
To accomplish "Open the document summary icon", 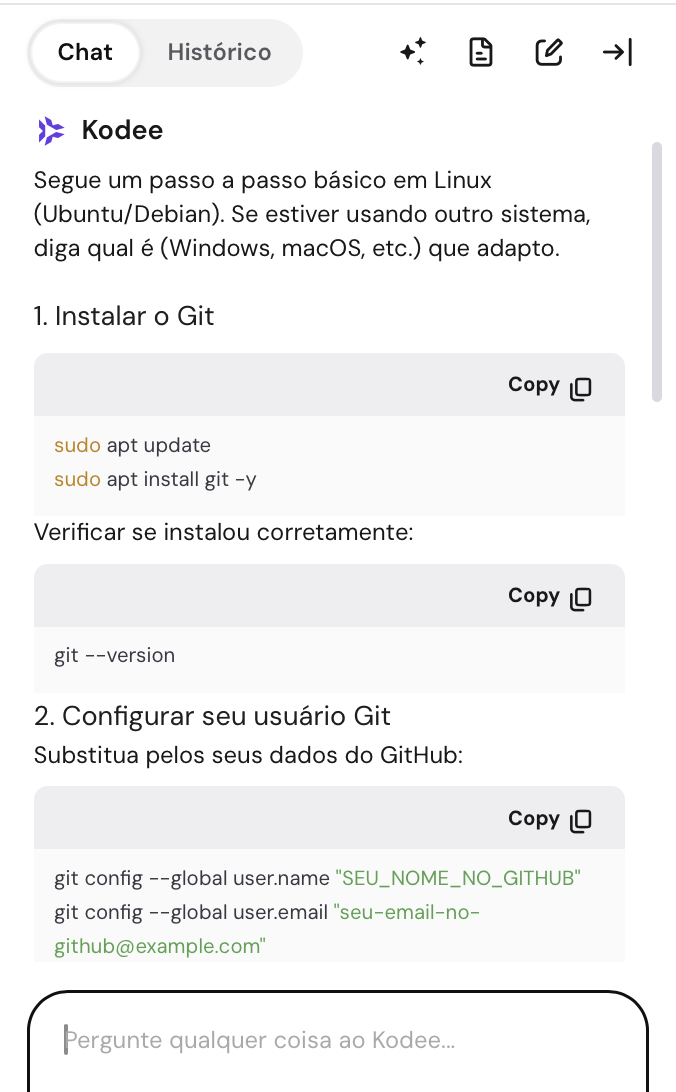I will point(480,52).
